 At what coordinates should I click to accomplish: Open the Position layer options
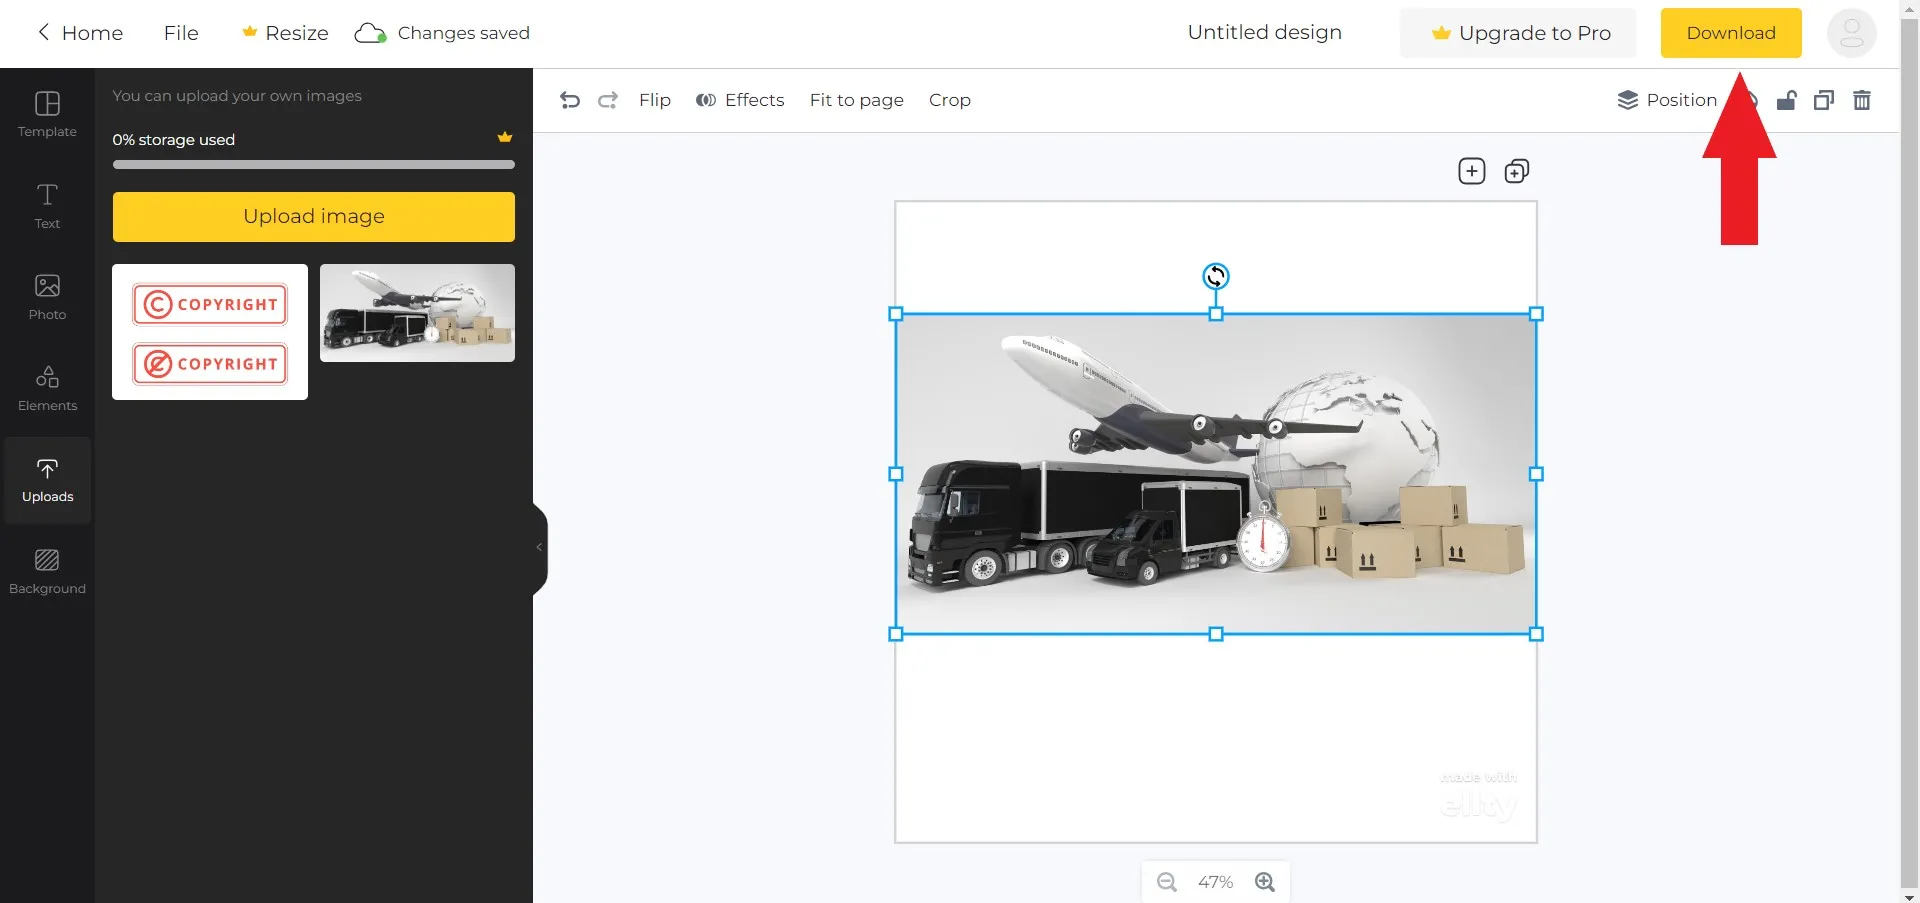click(1667, 100)
